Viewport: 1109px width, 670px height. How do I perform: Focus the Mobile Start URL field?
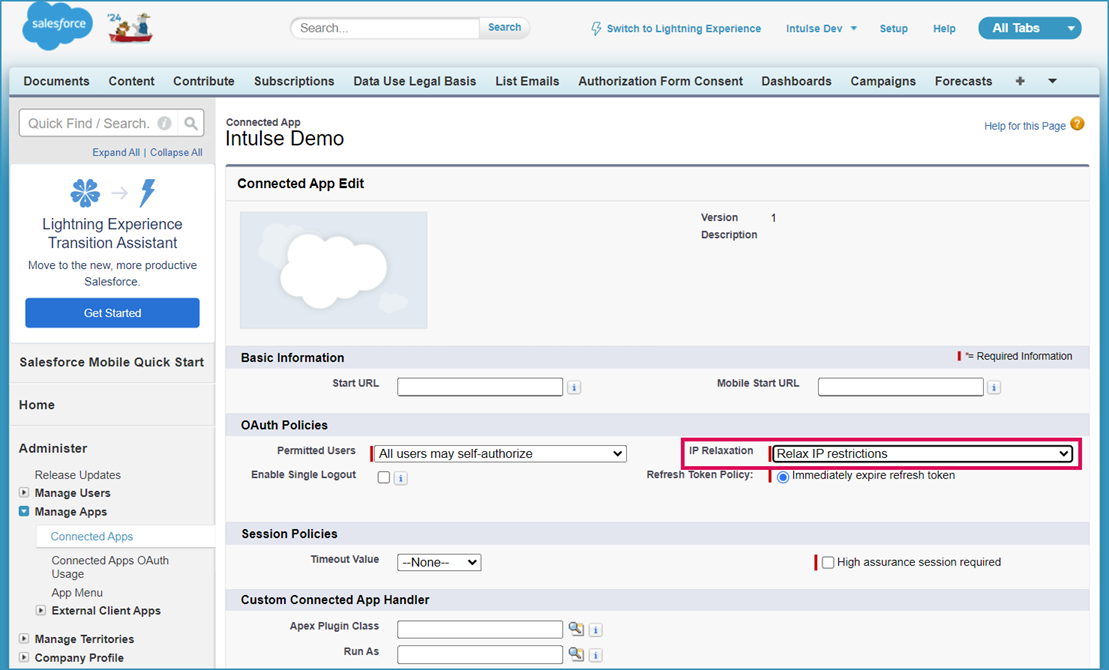[x=900, y=387]
